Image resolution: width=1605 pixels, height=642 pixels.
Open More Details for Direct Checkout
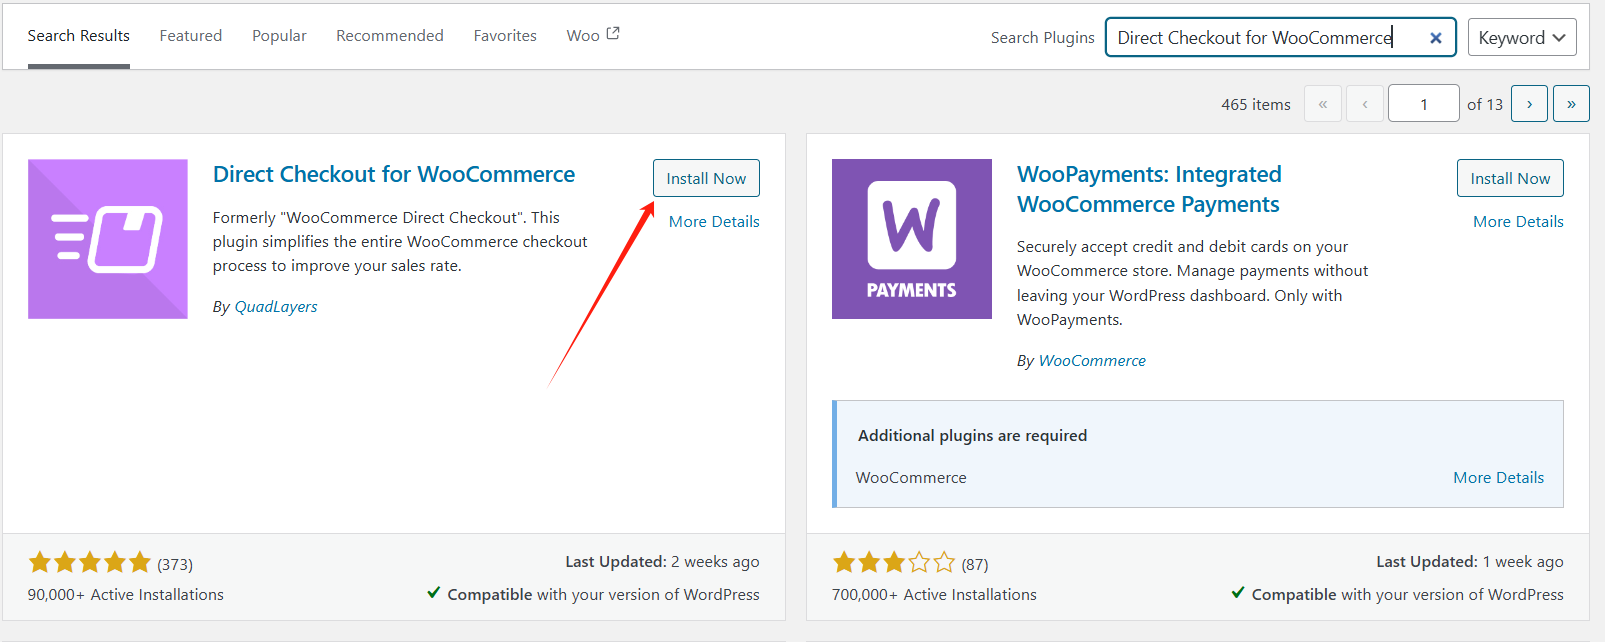pos(713,221)
